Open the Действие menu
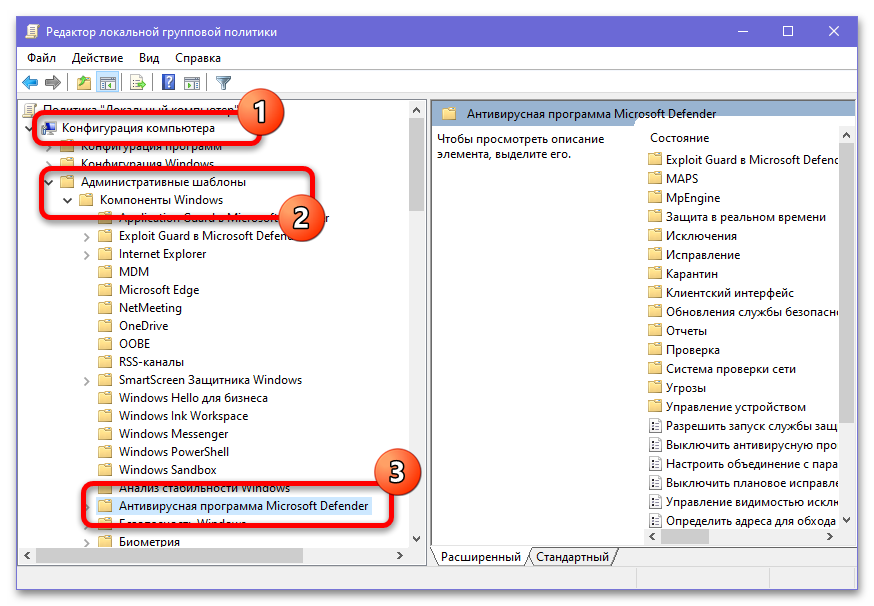 [98, 58]
